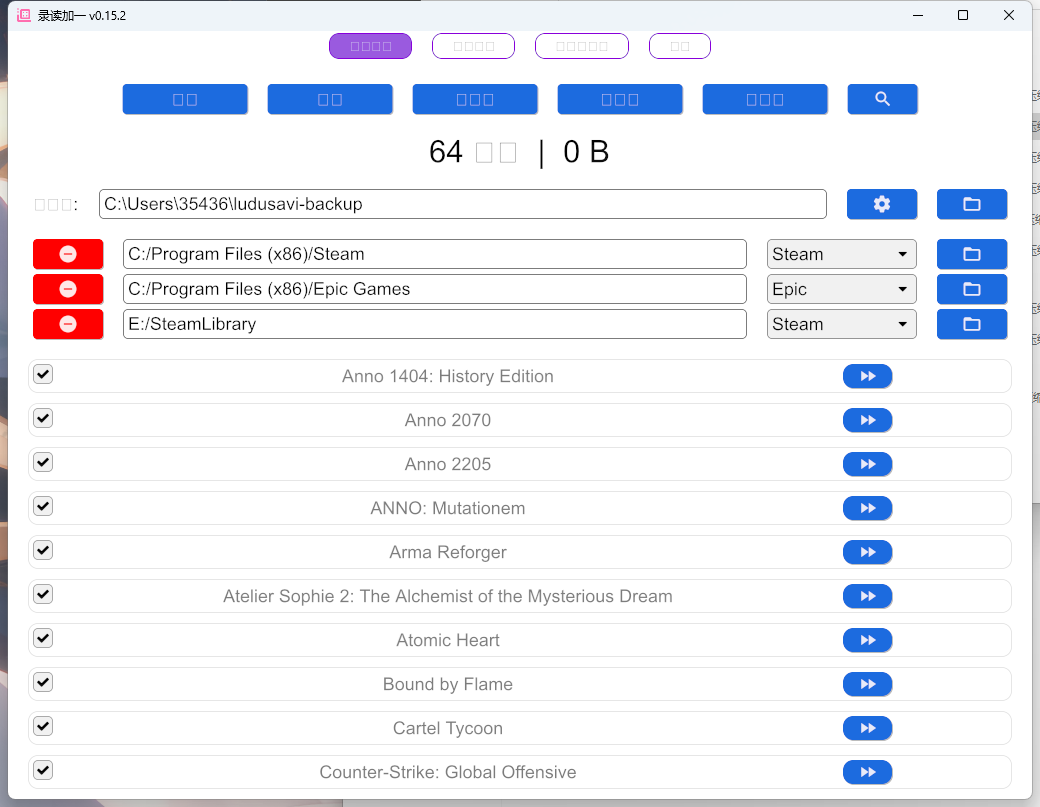This screenshot has width=1040, height=807.
Task: Open the Epic store type dropdown
Action: click(842, 289)
